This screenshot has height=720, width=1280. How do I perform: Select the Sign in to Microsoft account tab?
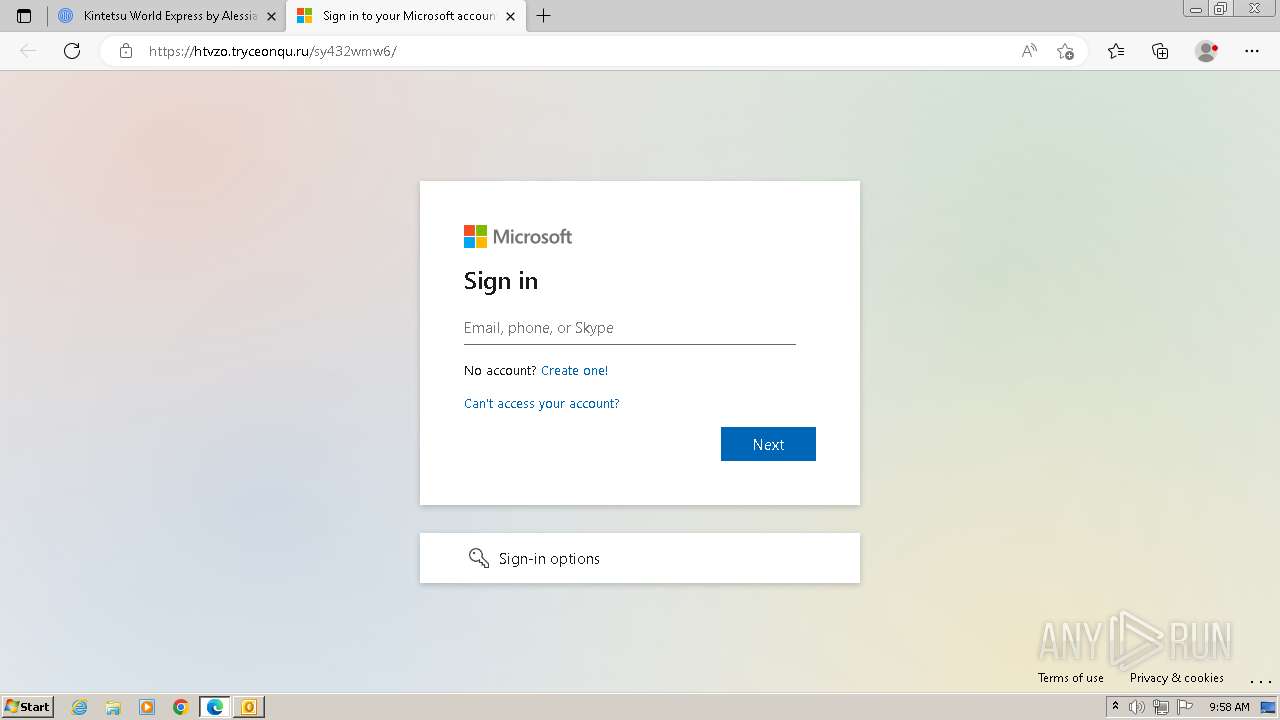tap(407, 16)
